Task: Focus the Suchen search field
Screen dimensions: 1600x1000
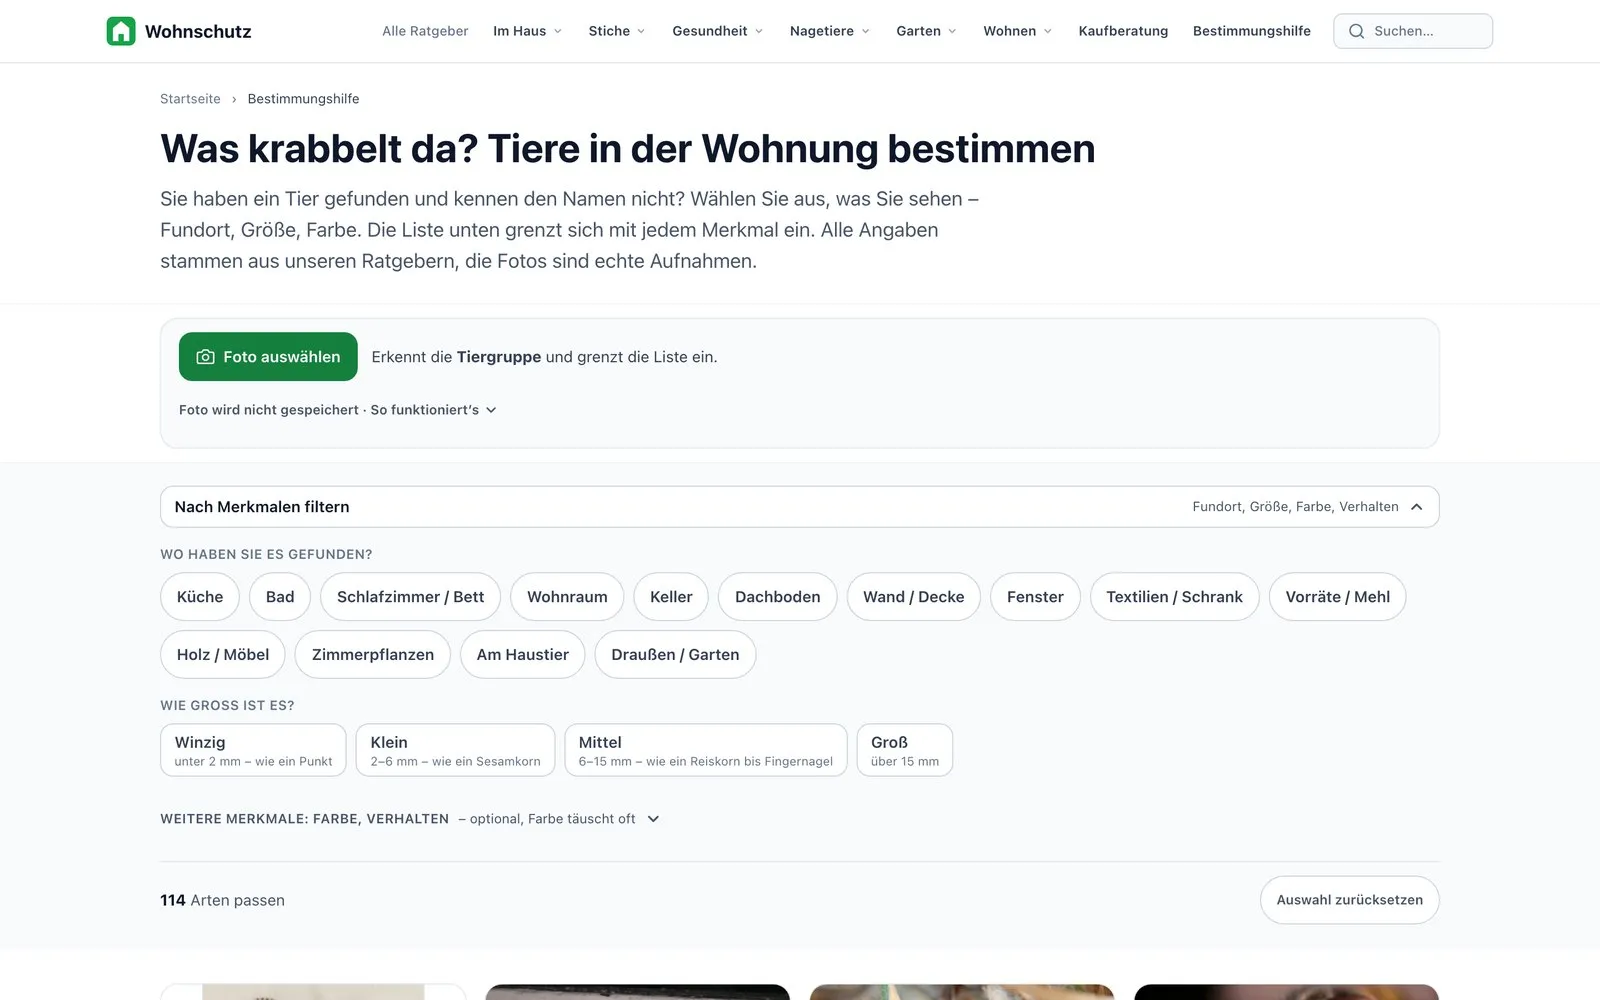Action: [1413, 31]
